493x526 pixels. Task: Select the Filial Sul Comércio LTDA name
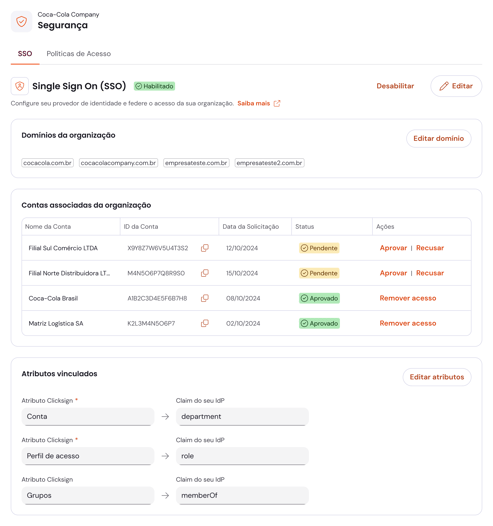click(63, 248)
